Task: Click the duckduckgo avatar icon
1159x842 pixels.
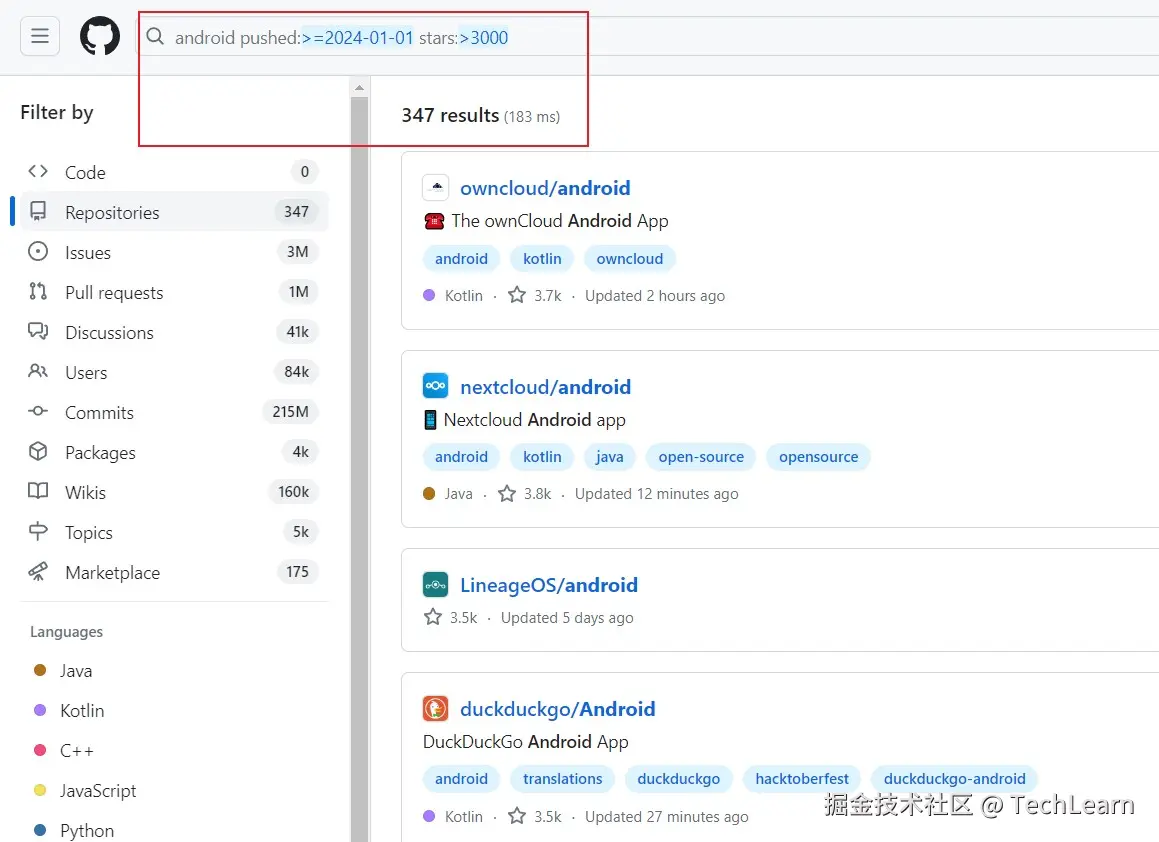Action: coord(435,708)
